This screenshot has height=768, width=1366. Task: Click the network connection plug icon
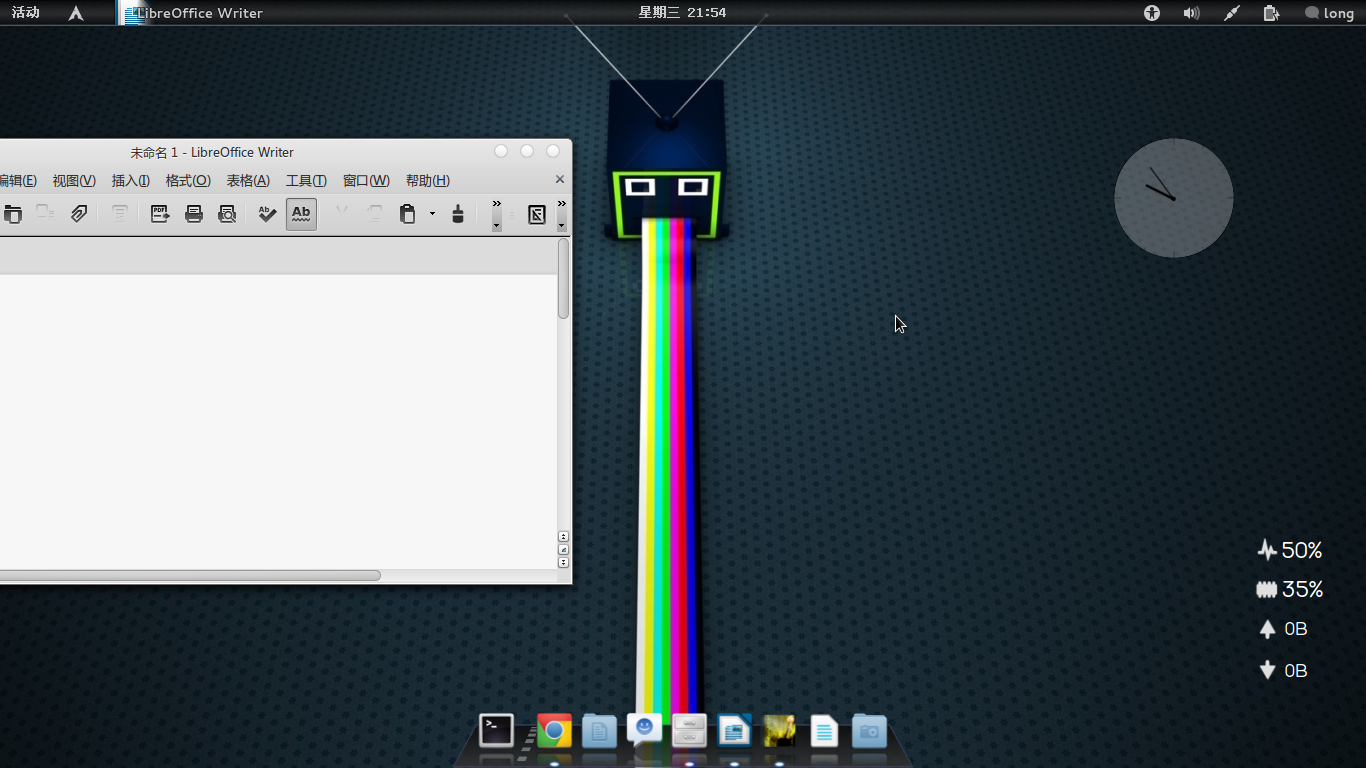click(x=1232, y=13)
